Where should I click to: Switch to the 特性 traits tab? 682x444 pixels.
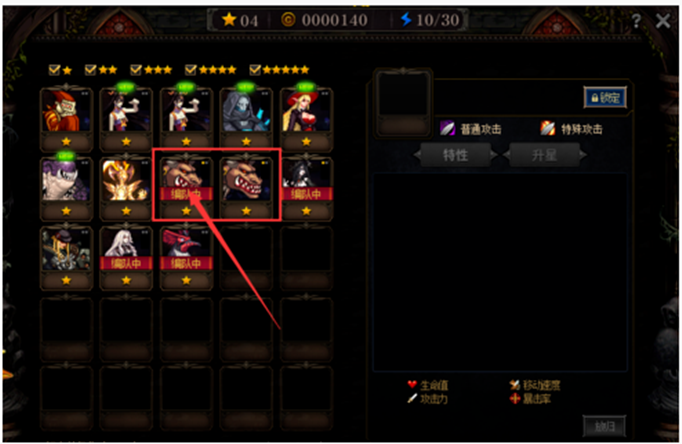456,155
